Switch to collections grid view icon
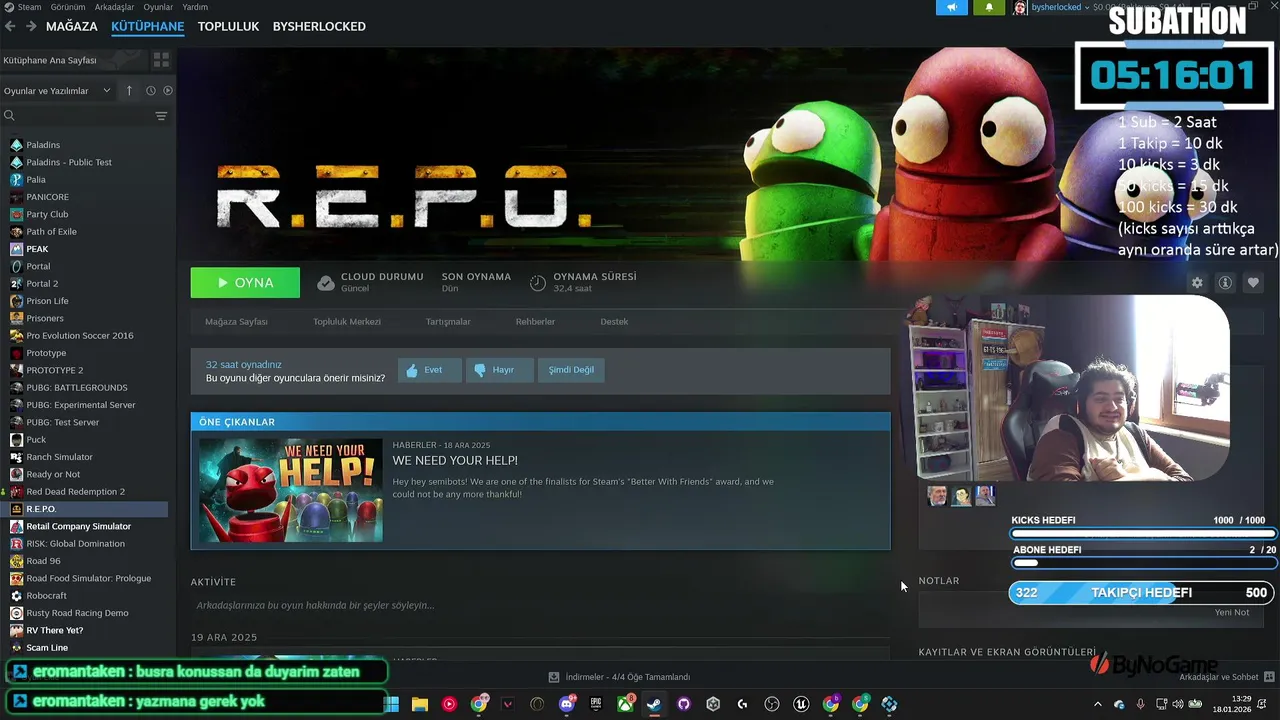Screen dimensions: 1280x720 (161, 60)
